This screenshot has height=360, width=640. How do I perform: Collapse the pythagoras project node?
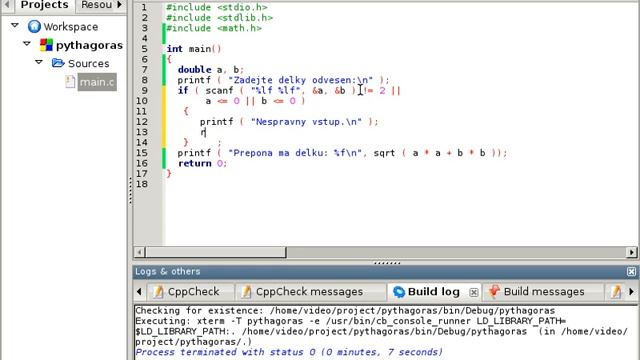point(27,43)
